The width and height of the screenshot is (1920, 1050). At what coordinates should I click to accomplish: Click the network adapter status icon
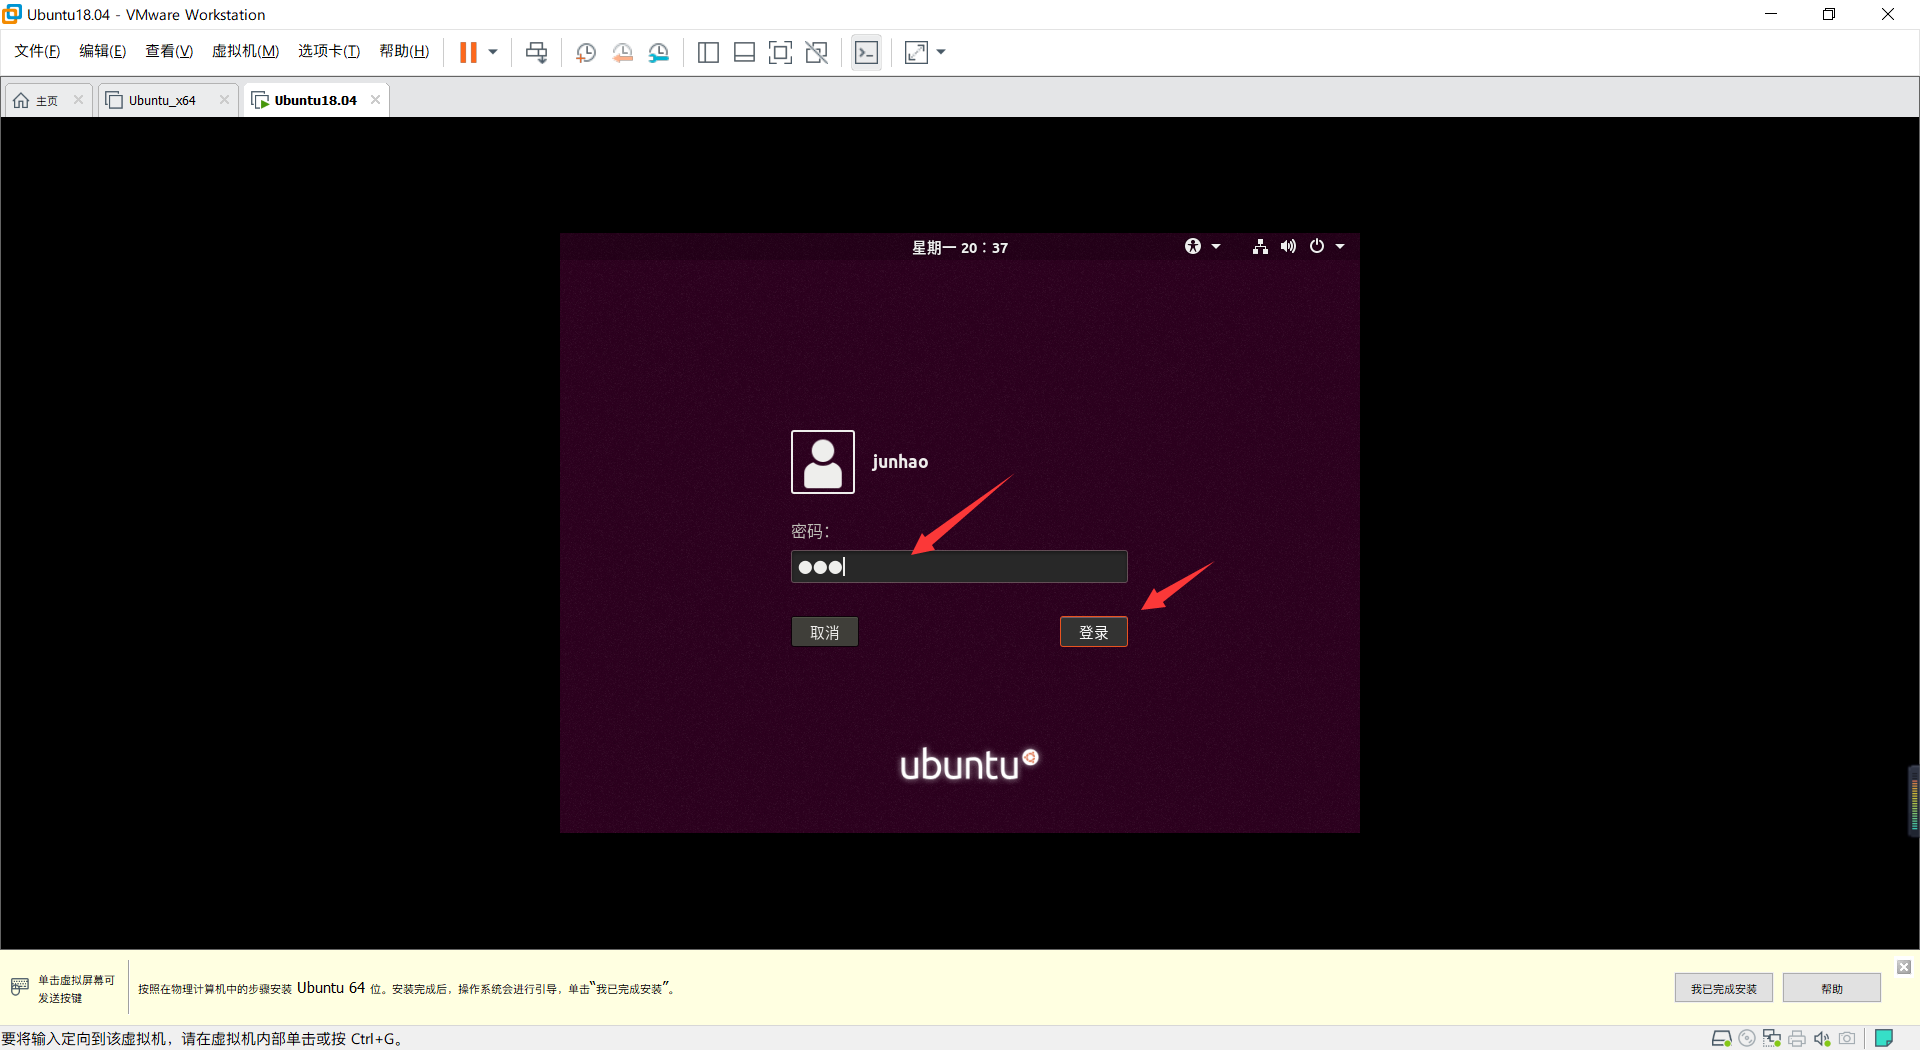pos(1772,1038)
